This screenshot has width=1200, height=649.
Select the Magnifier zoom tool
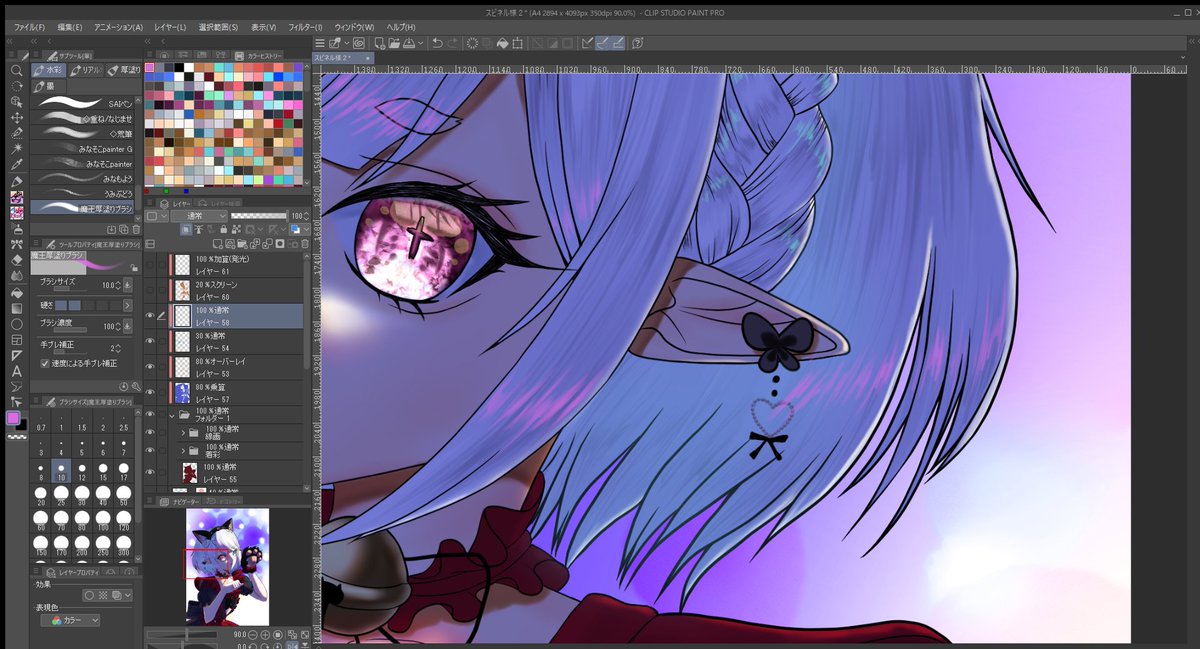[x=16, y=71]
